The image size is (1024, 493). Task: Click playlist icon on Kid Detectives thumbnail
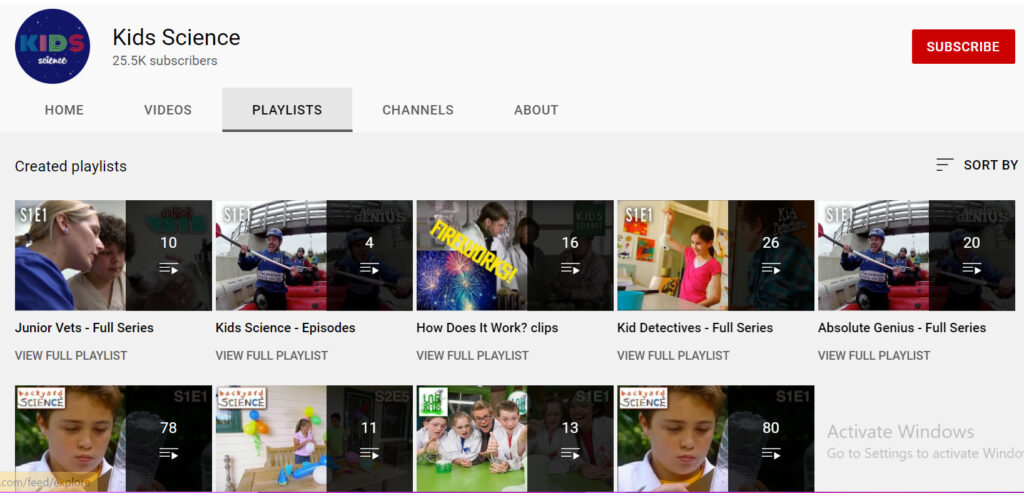point(771,269)
